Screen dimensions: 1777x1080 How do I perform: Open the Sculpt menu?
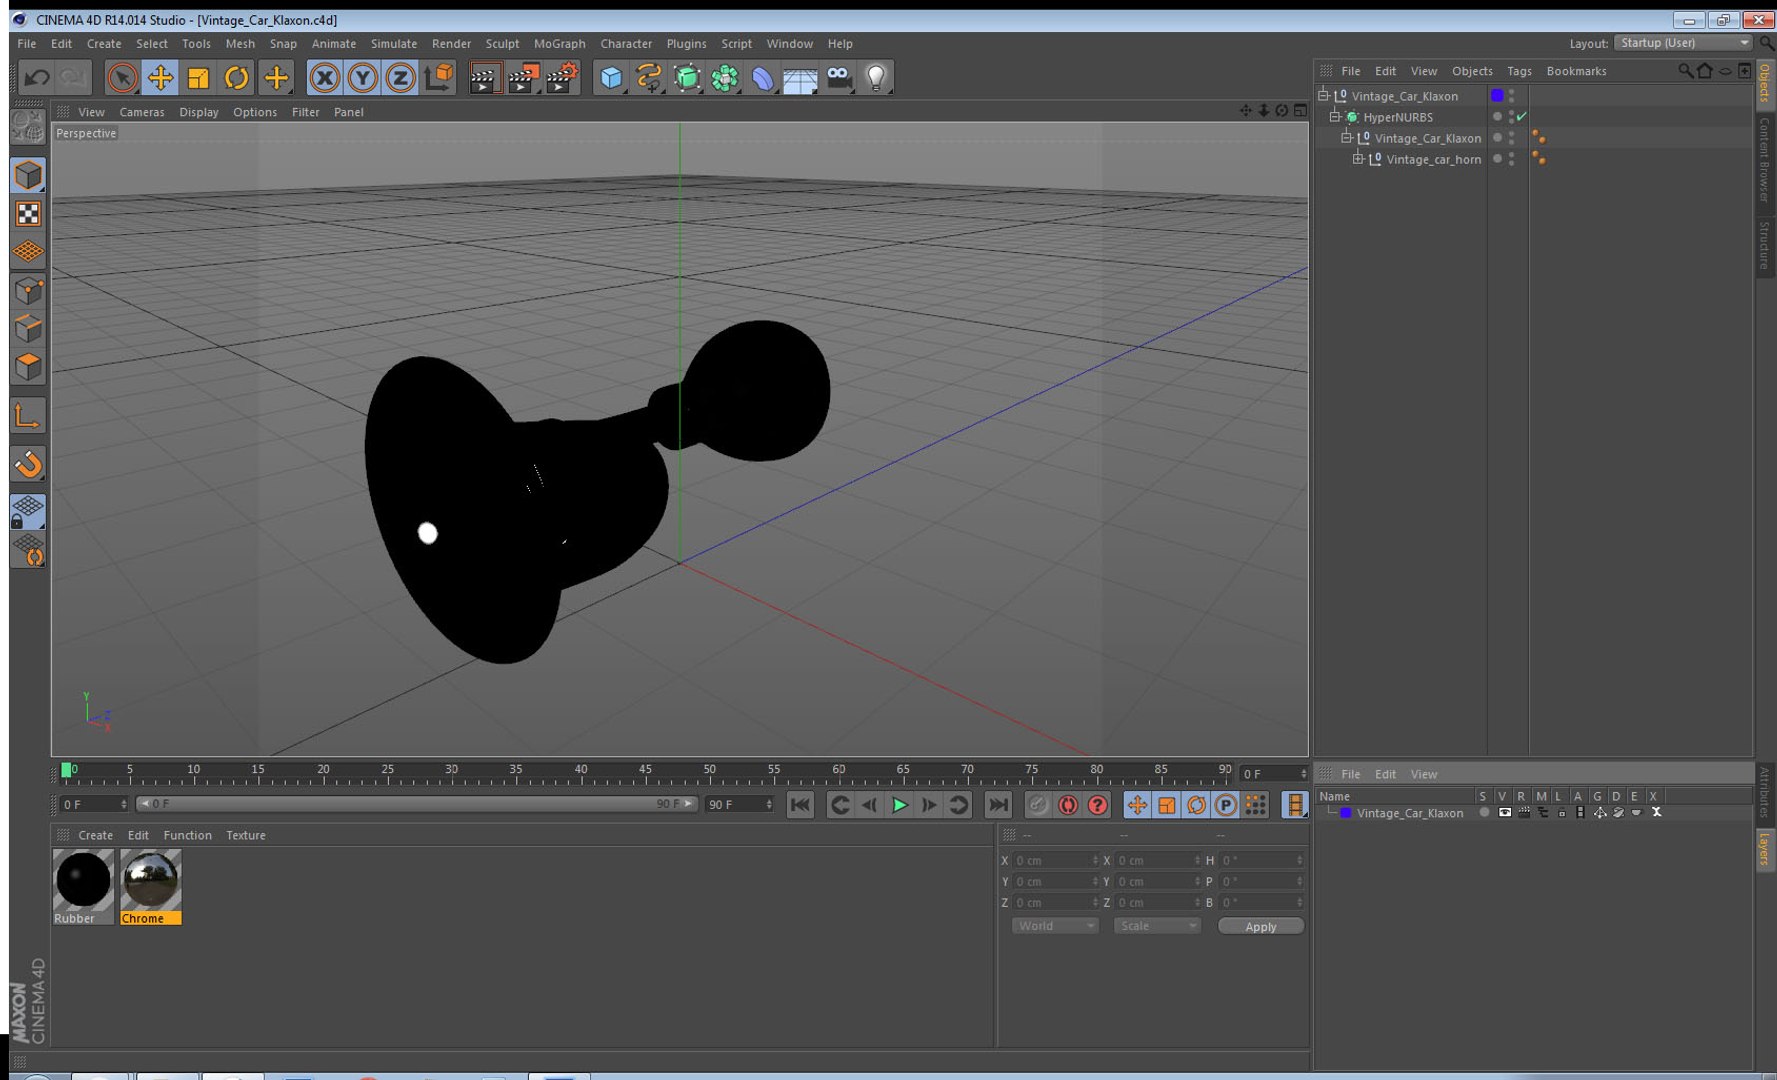tap(502, 44)
